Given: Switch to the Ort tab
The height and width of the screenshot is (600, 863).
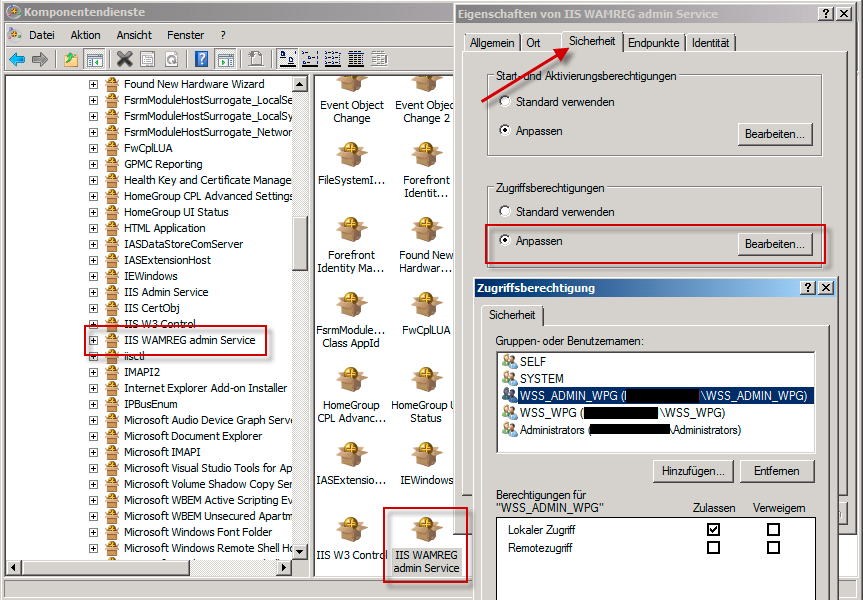Looking at the screenshot, I should pyautogui.click(x=533, y=43).
